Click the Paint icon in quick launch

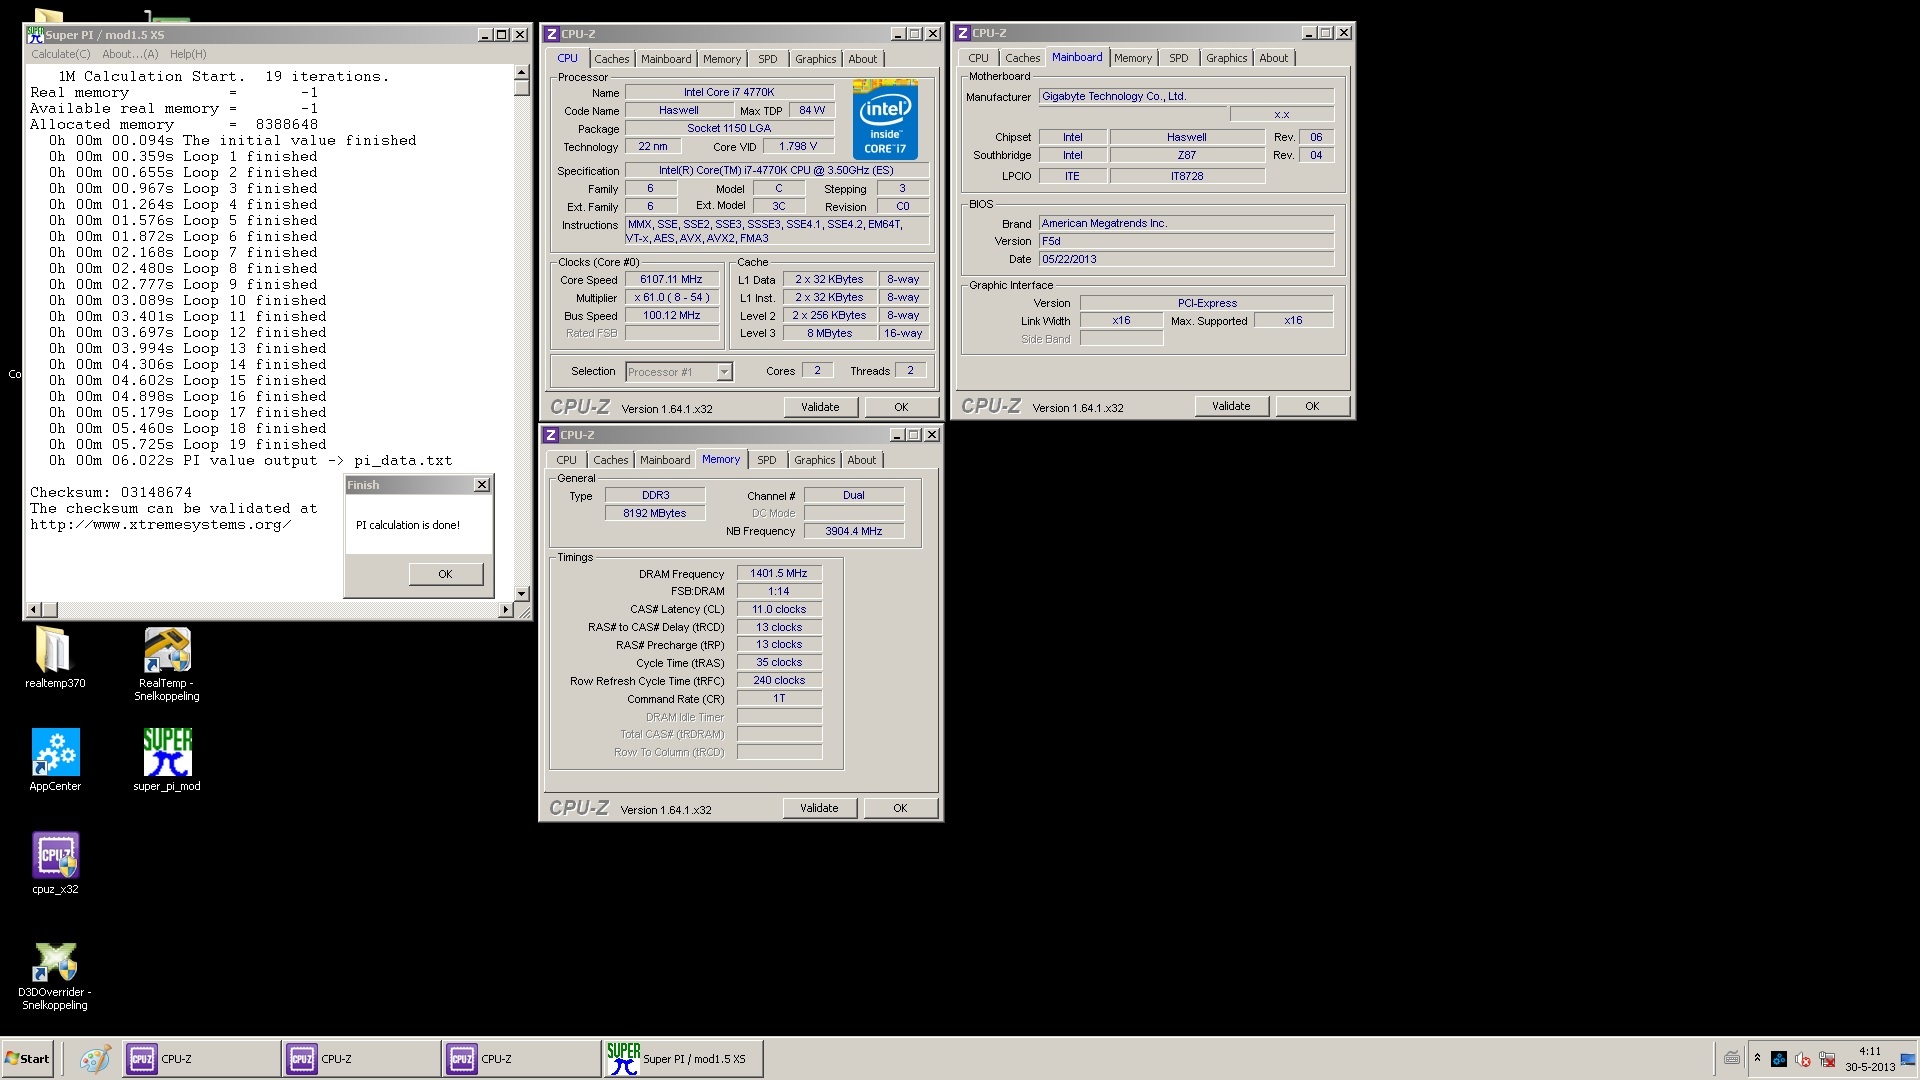click(95, 1059)
